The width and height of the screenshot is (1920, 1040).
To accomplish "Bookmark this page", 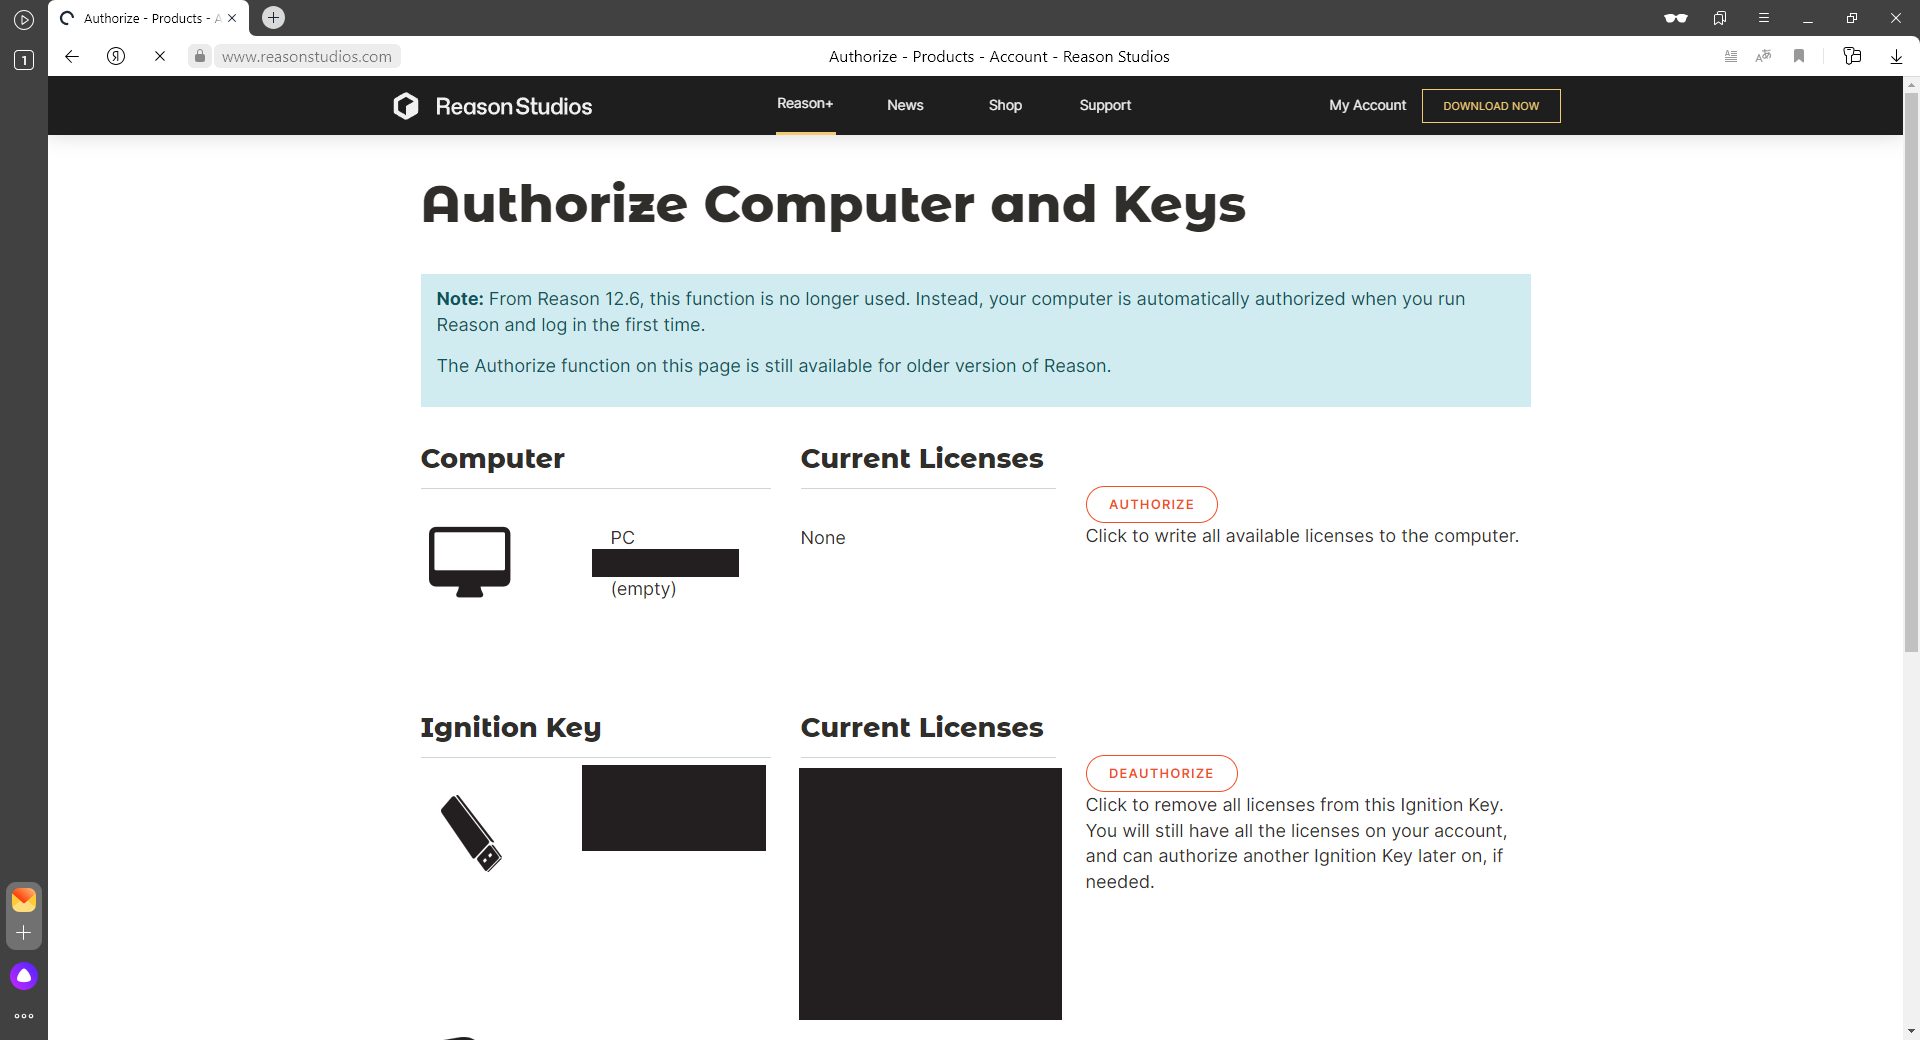I will click(1799, 56).
